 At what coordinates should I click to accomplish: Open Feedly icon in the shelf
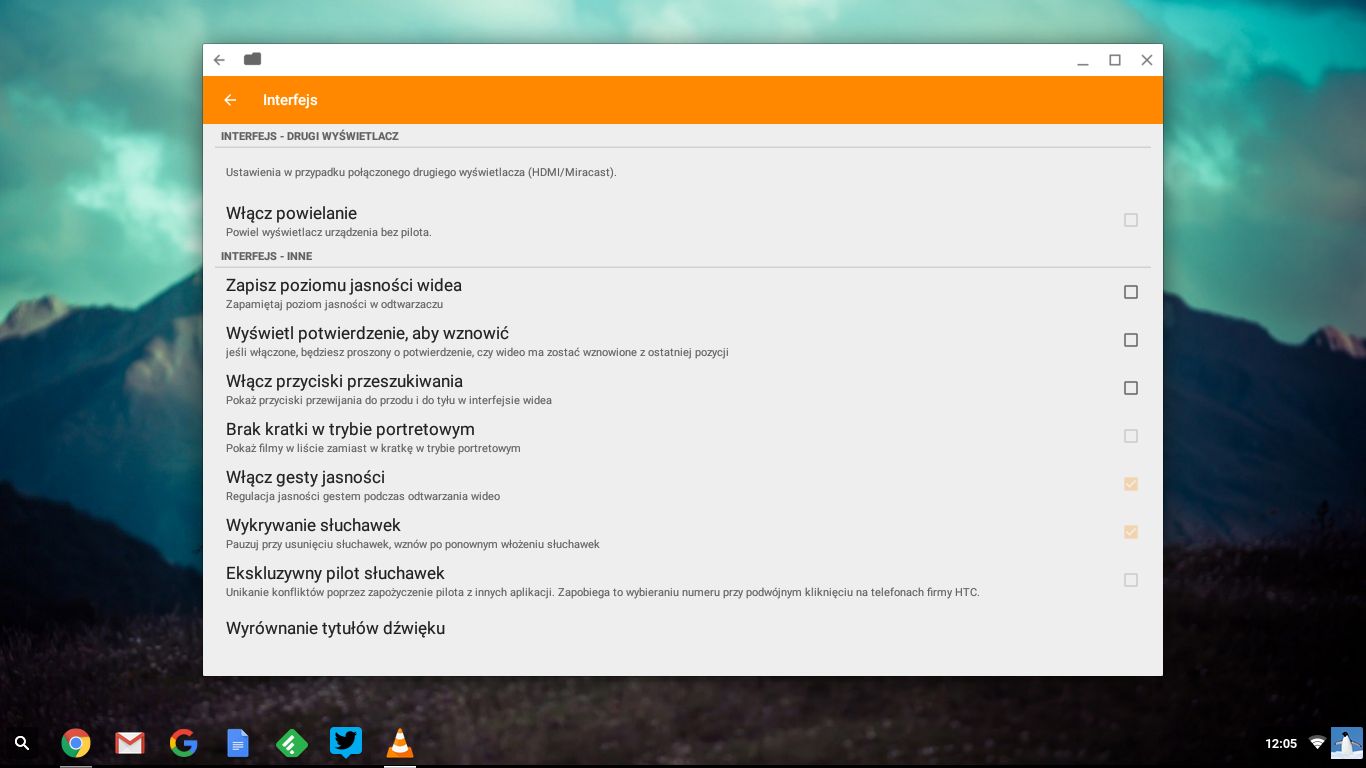tap(291, 743)
